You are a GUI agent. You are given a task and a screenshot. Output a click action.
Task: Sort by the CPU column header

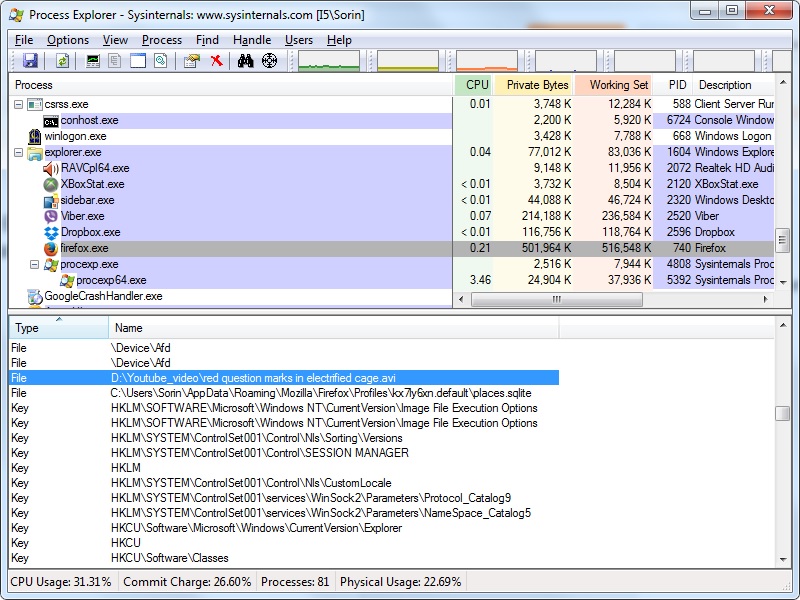tap(473, 85)
